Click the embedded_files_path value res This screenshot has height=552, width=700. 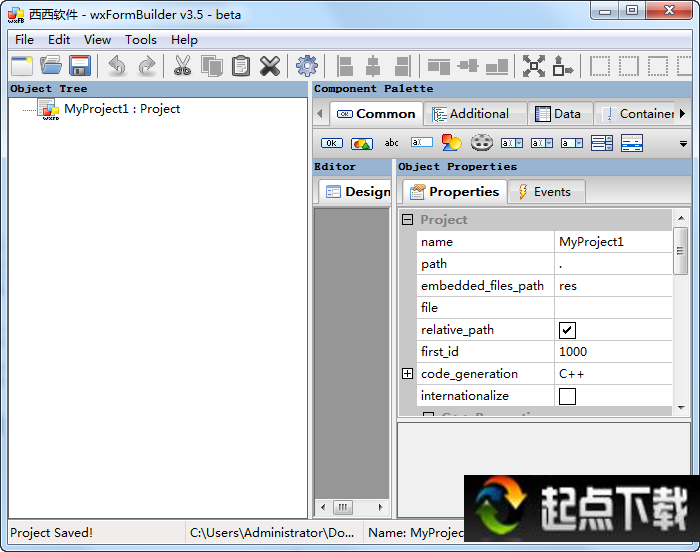pyautogui.click(x=613, y=286)
